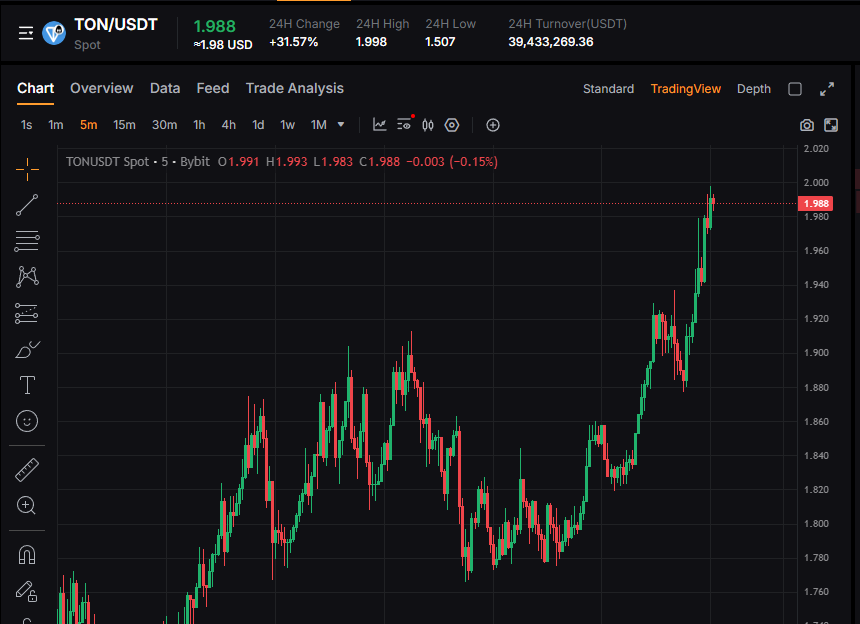Open the Trade Analysis tab
The image size is (860, 624).
point(295,88)
